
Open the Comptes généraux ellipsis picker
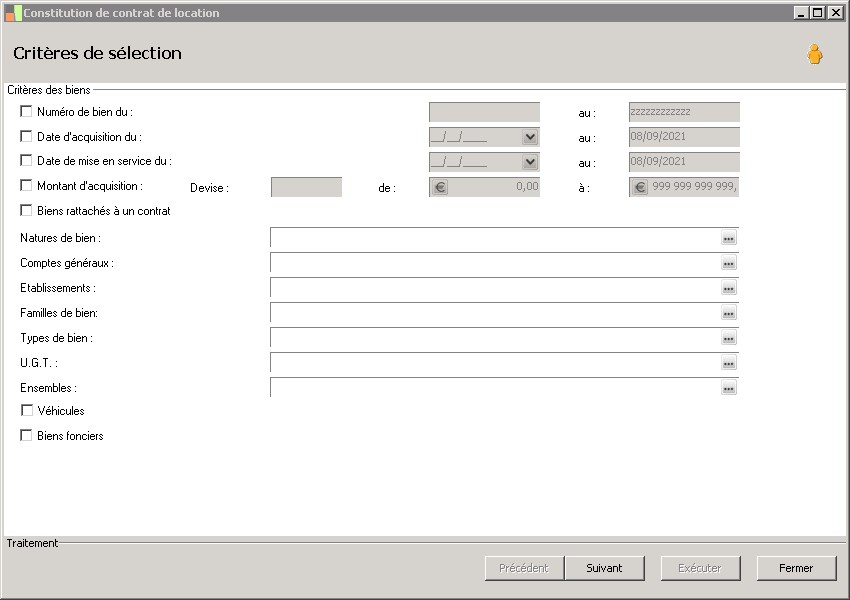(729, 263)
